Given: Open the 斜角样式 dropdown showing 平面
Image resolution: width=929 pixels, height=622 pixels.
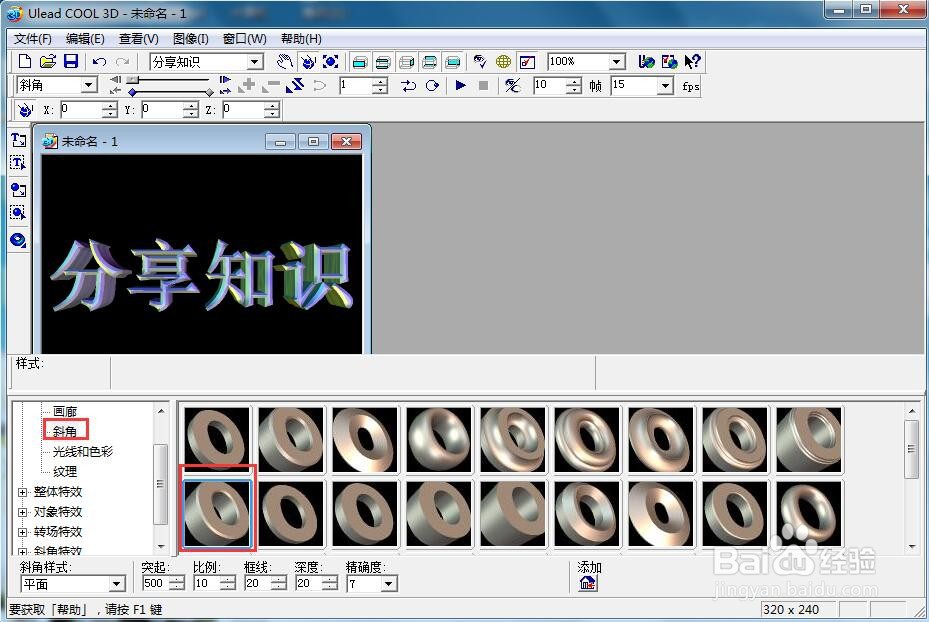Looking at the screenshot, I should point(117,584).
